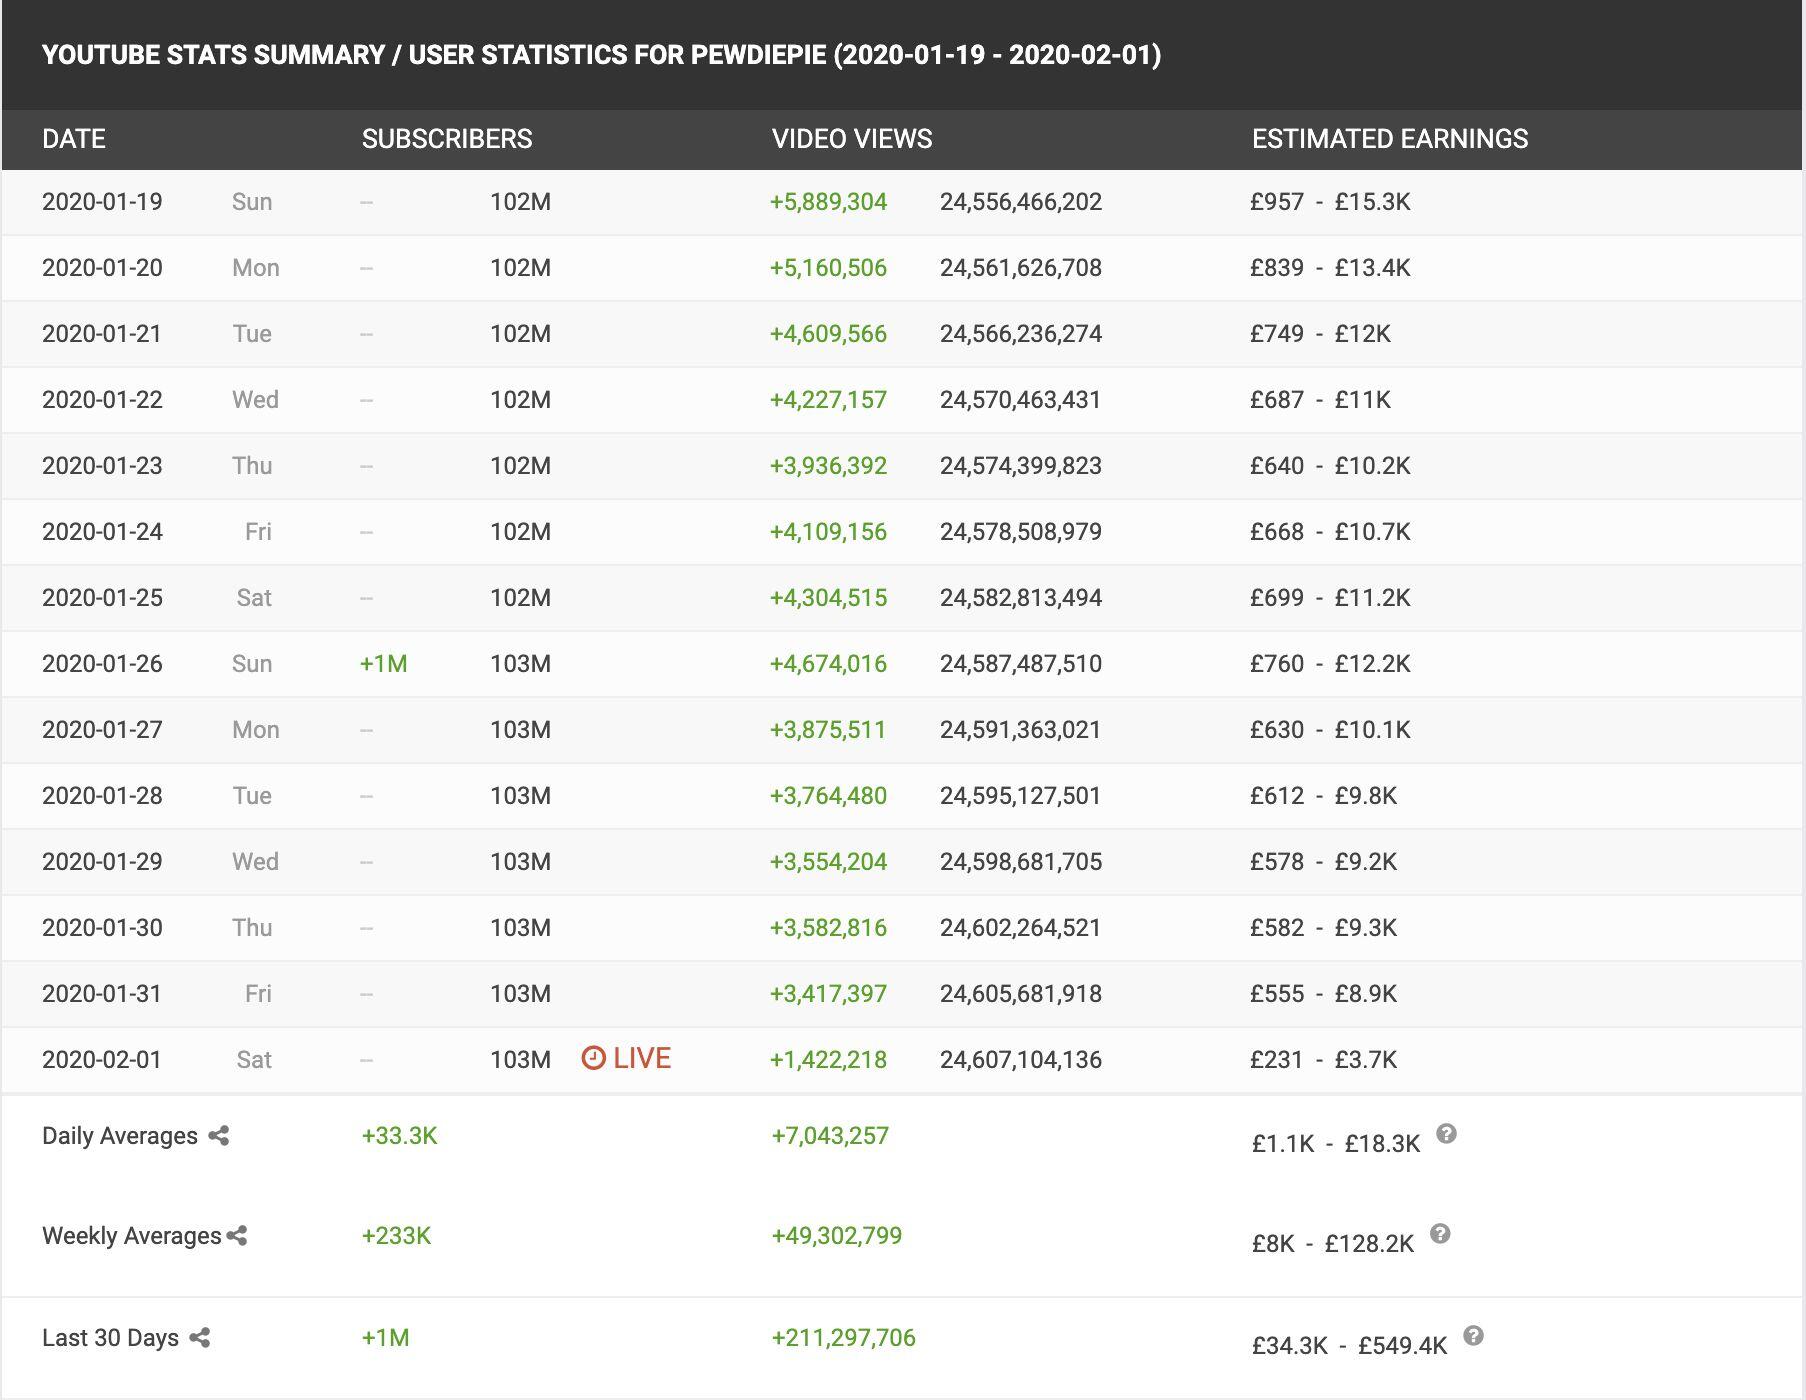The image size is (1806, 1400).
Task: Click share icon beside Weekly Averages
Action: click(237, 1236)
